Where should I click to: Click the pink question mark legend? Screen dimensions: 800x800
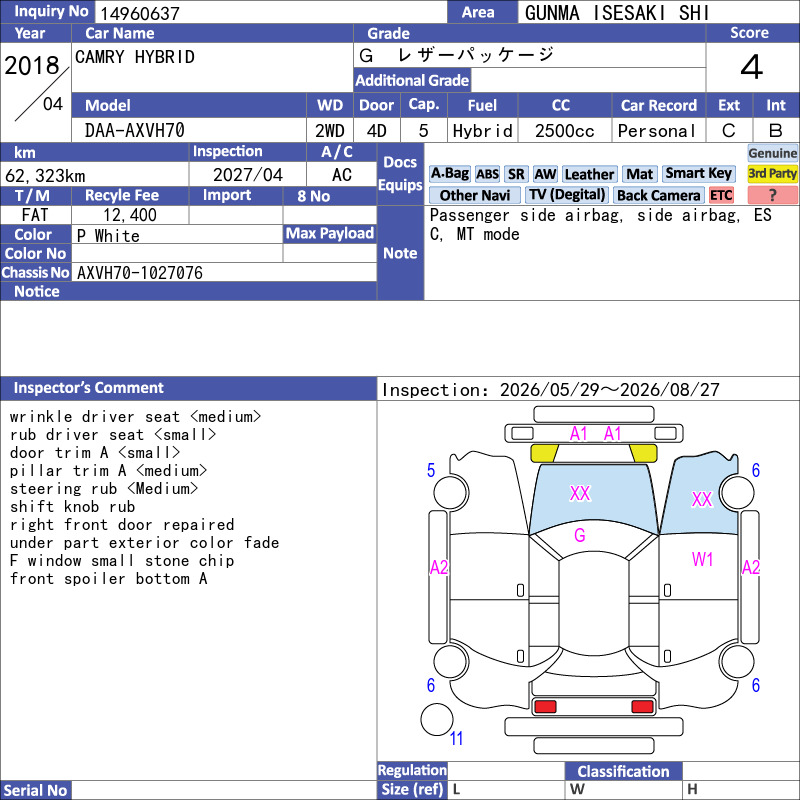point(772,195)
